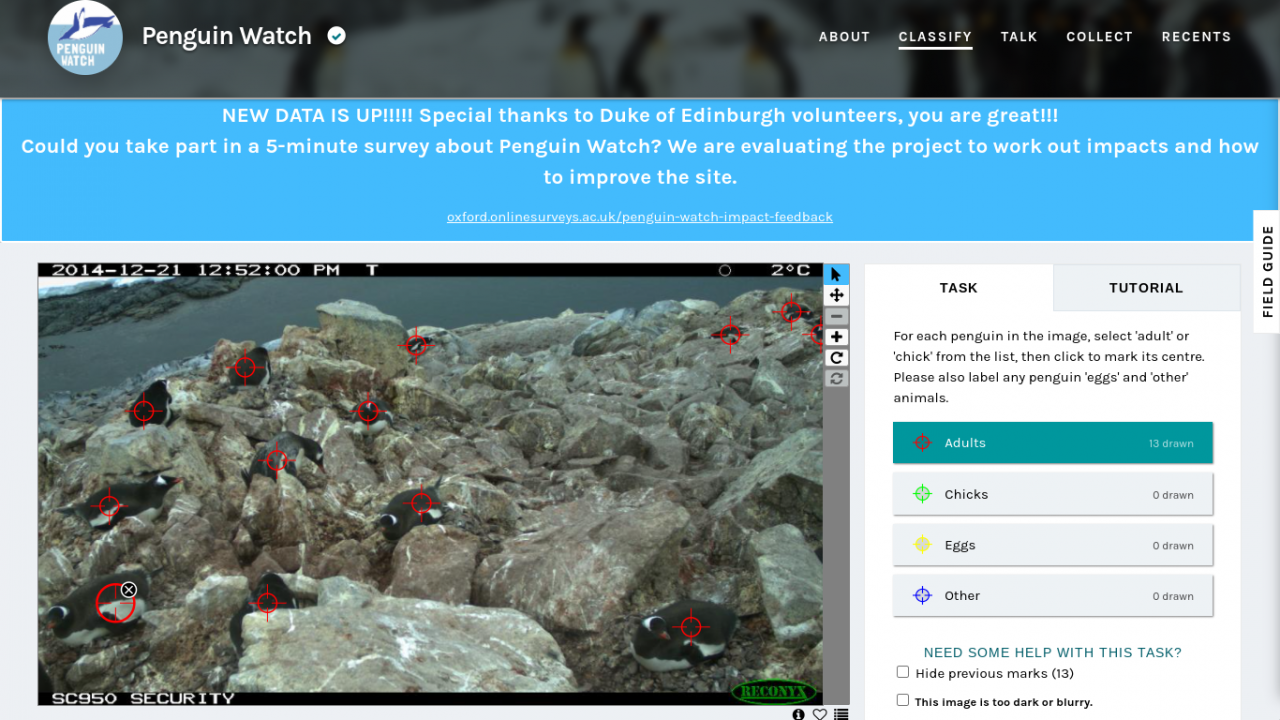Check Hide previous marks (13)

click(903, 672)
